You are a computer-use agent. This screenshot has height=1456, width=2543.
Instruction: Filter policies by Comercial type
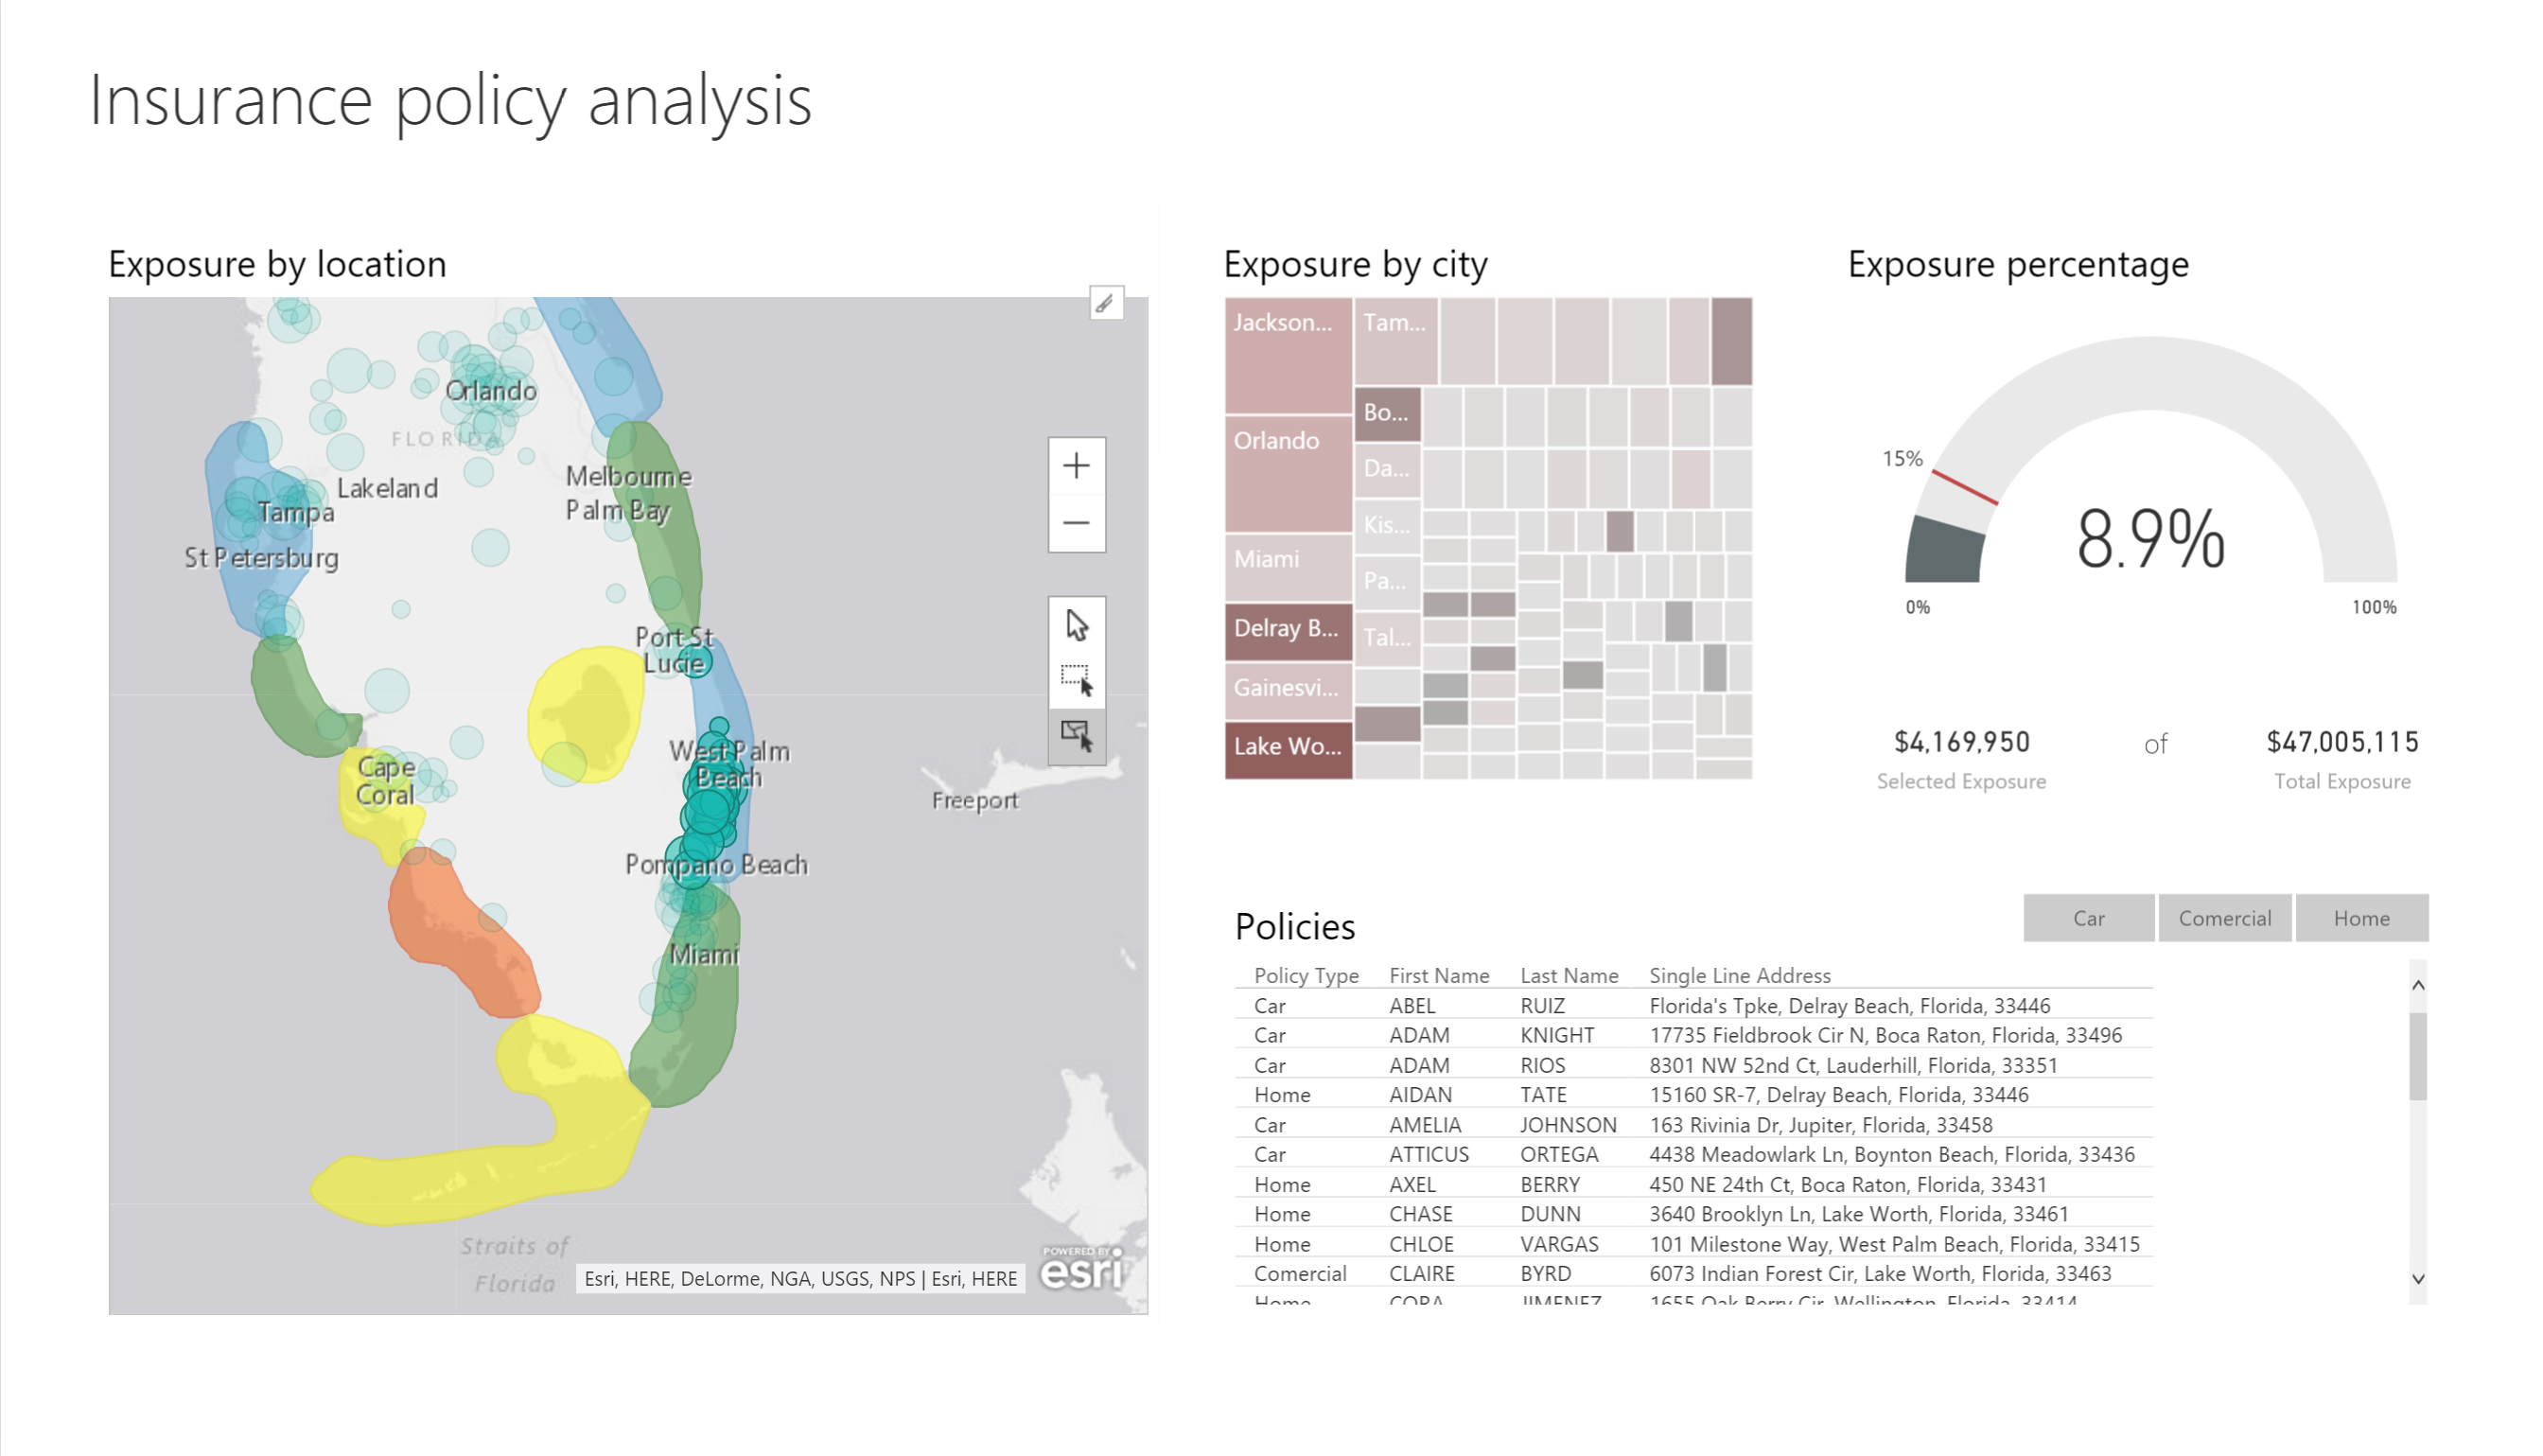[2224, 918]
